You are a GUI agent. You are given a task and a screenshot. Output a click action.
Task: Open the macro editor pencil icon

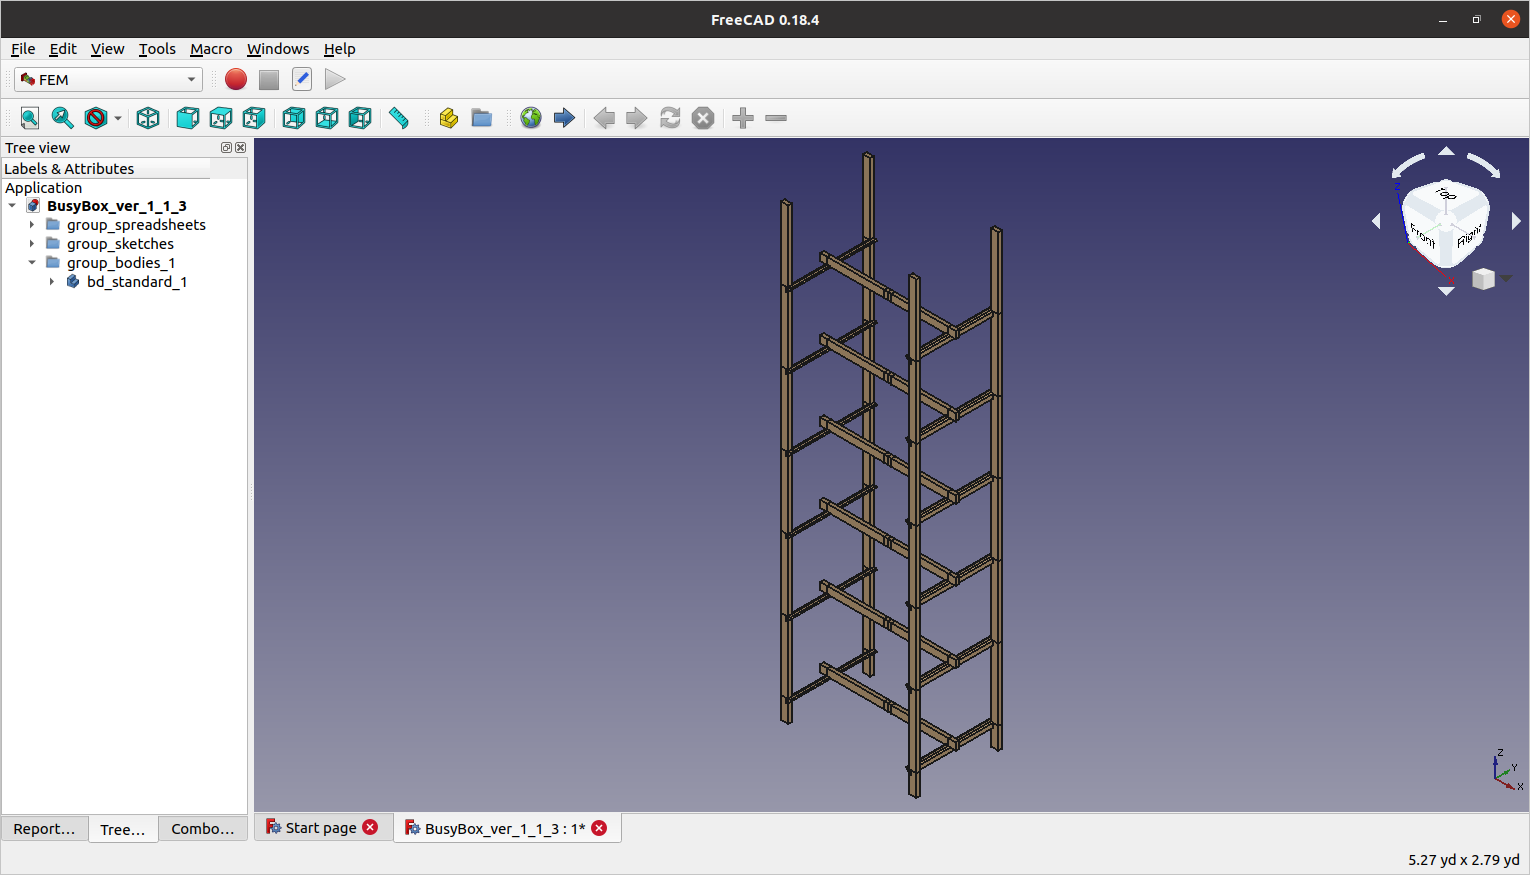(x=301, y=79)
